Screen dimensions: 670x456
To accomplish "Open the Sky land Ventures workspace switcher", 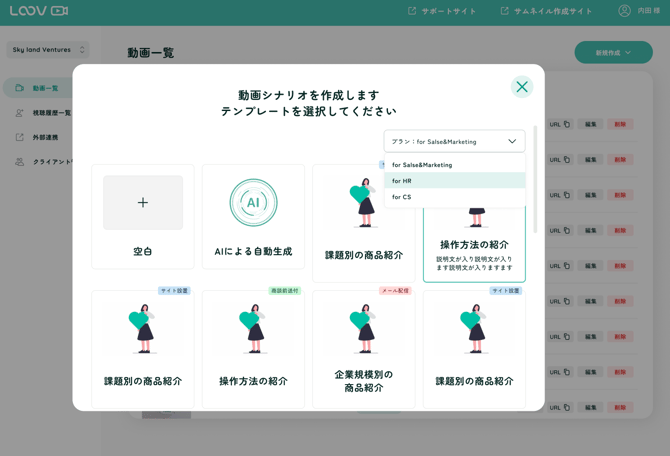I will coord(48,50).
